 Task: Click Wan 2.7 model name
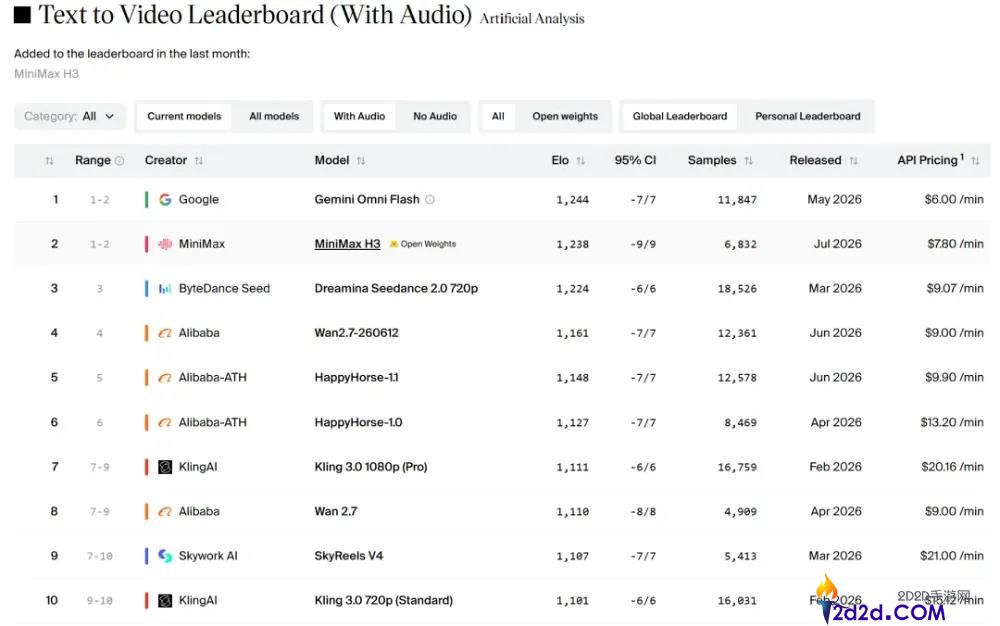click(336, 511)
